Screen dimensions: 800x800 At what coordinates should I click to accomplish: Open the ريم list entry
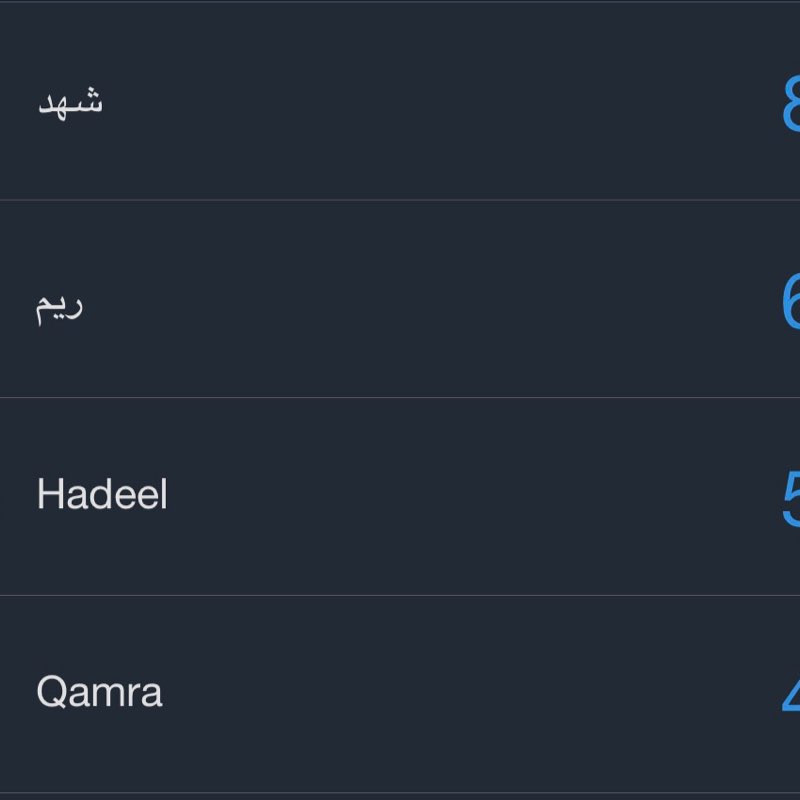(400, 300)
